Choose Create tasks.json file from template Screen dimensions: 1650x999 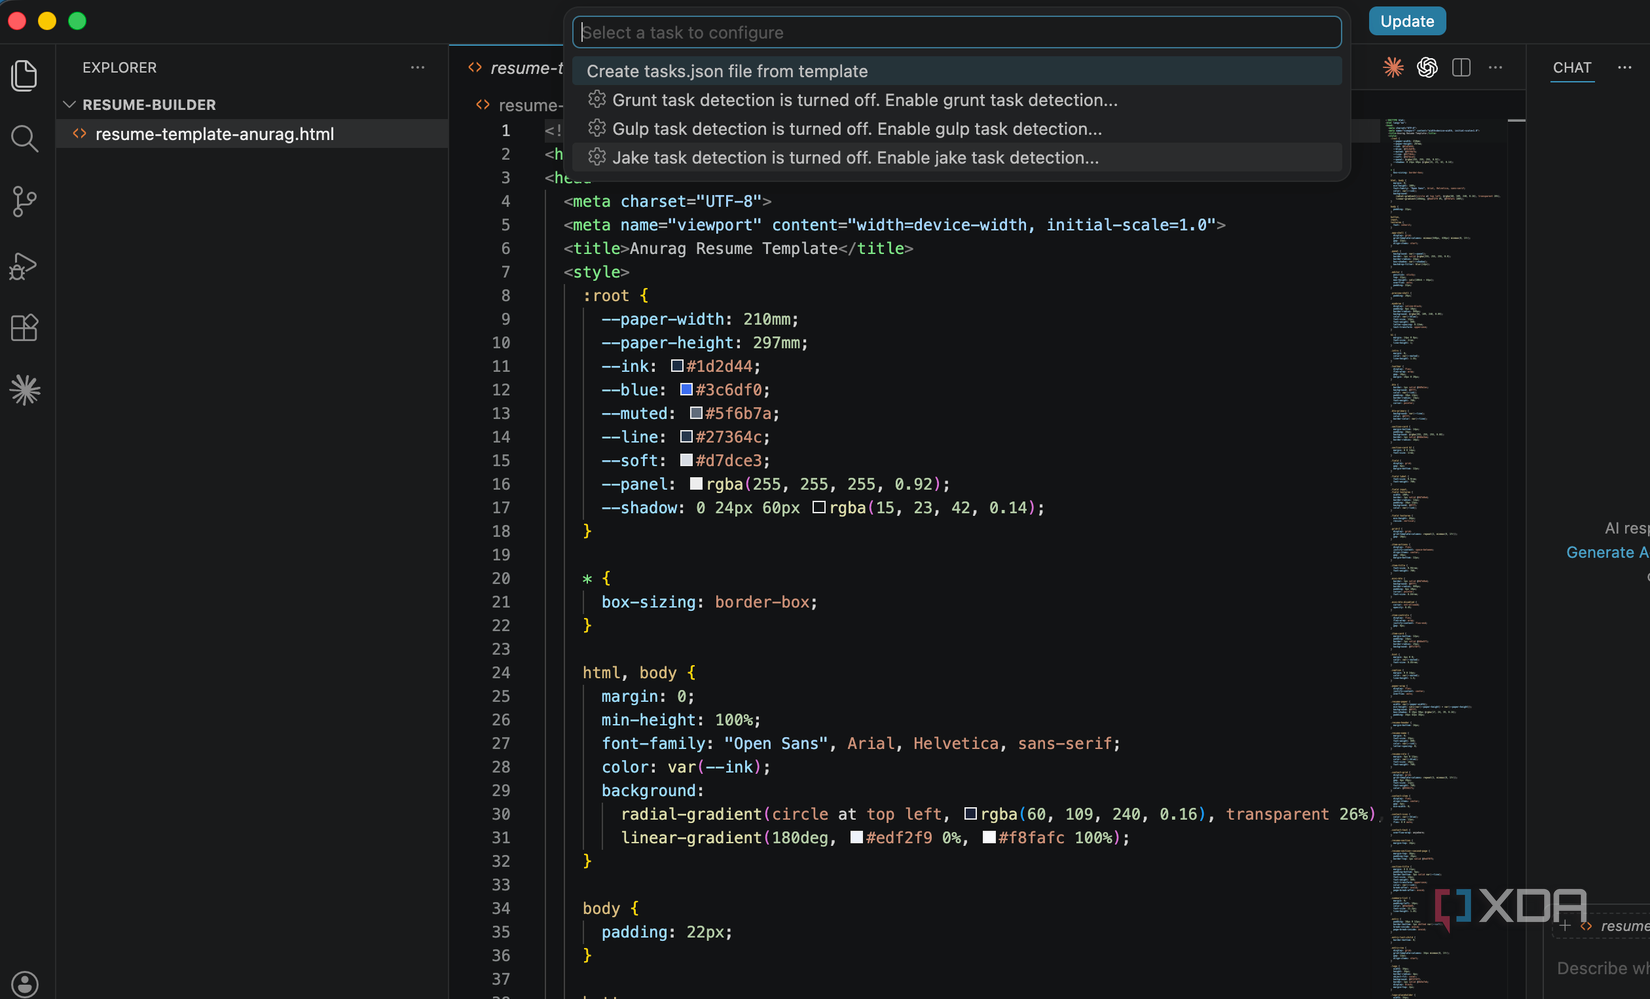[957, 71]
